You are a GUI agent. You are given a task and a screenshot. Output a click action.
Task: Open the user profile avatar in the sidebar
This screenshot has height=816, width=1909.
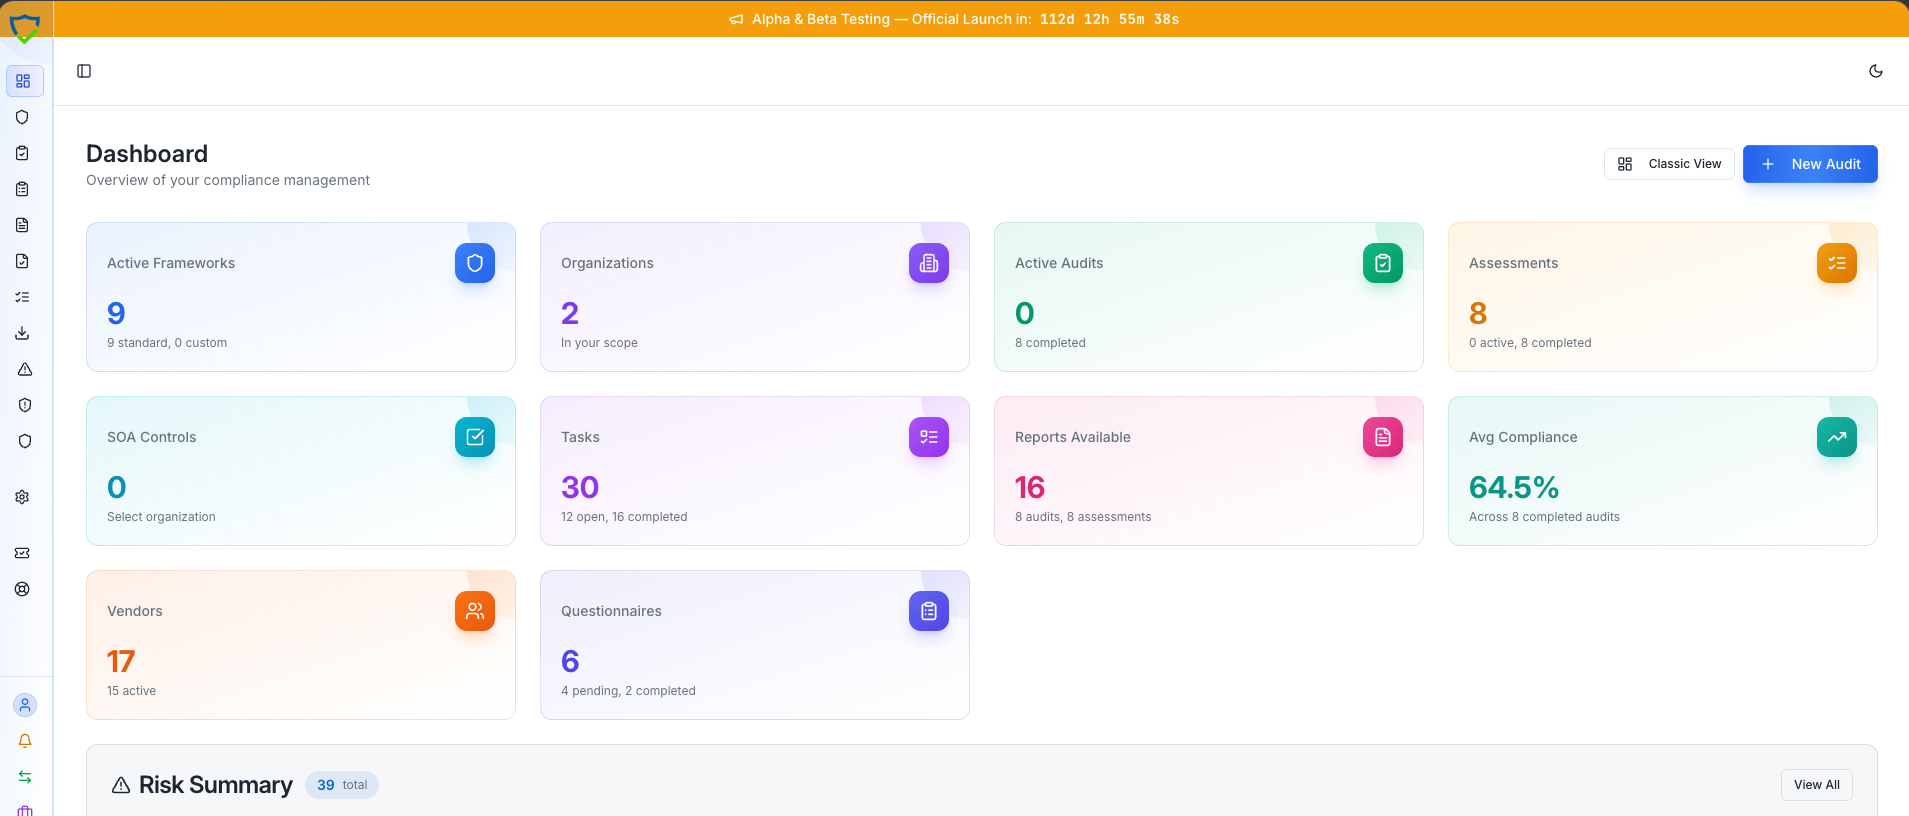25,705
